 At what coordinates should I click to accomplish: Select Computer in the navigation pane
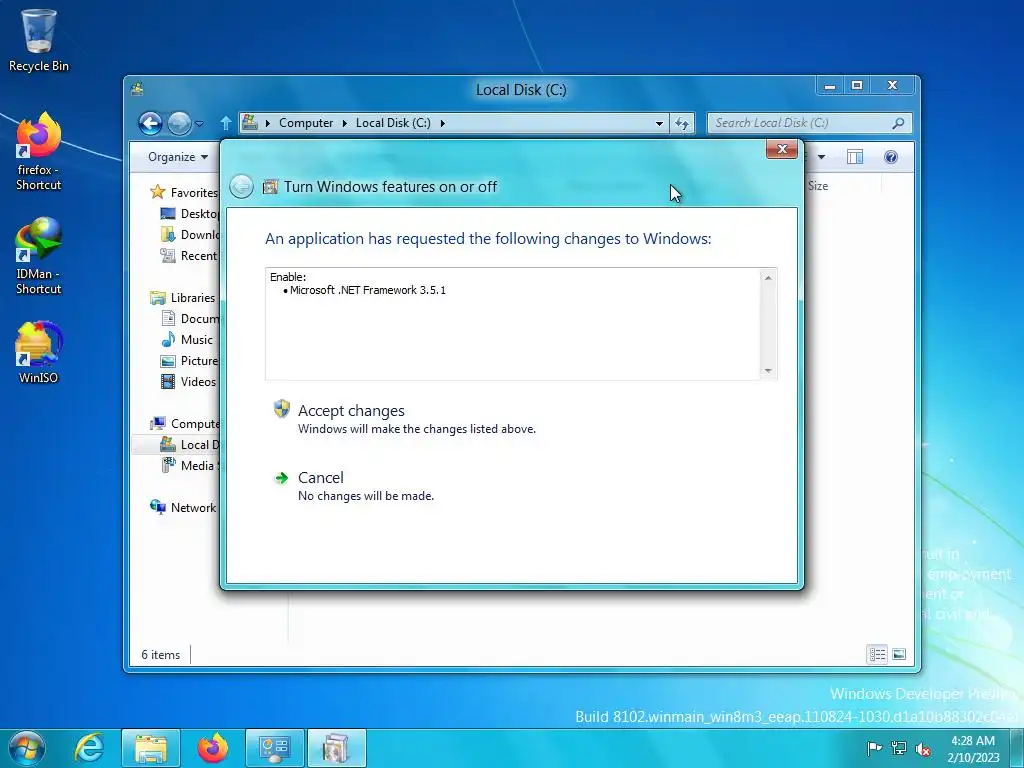click(185, 423)
